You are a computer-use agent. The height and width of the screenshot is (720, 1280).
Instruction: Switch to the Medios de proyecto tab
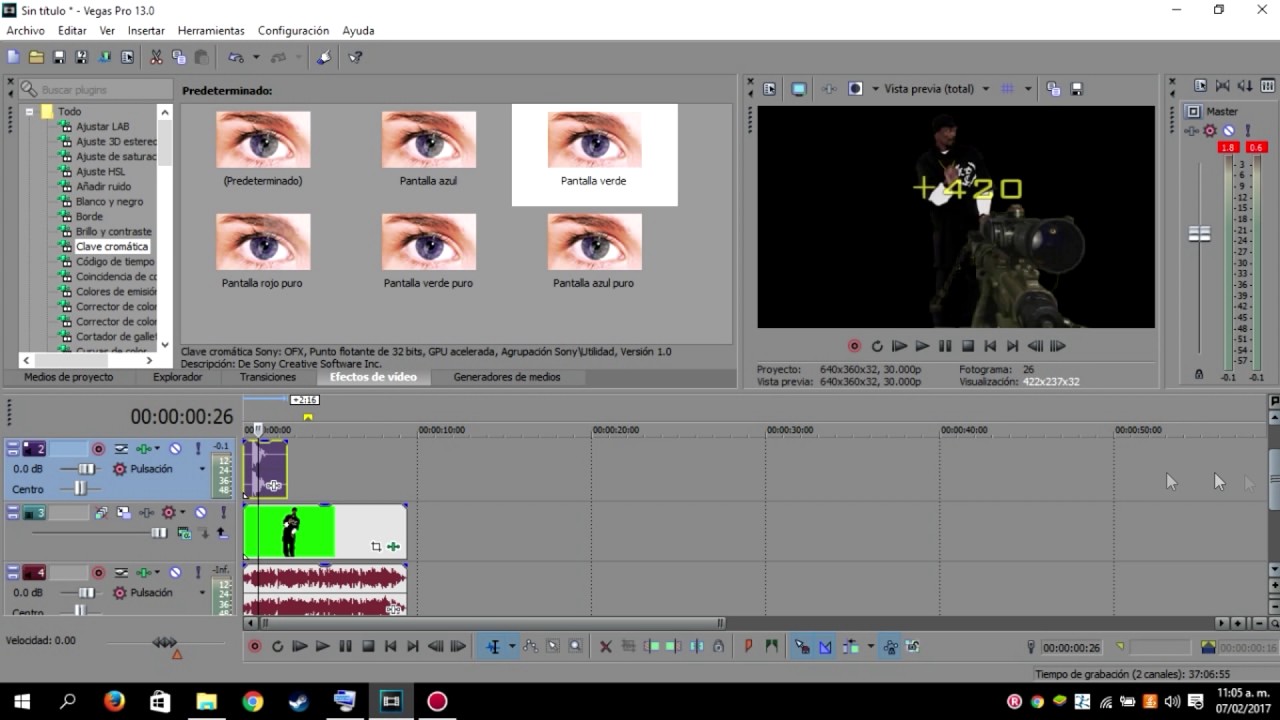click(x=69, y=377)
